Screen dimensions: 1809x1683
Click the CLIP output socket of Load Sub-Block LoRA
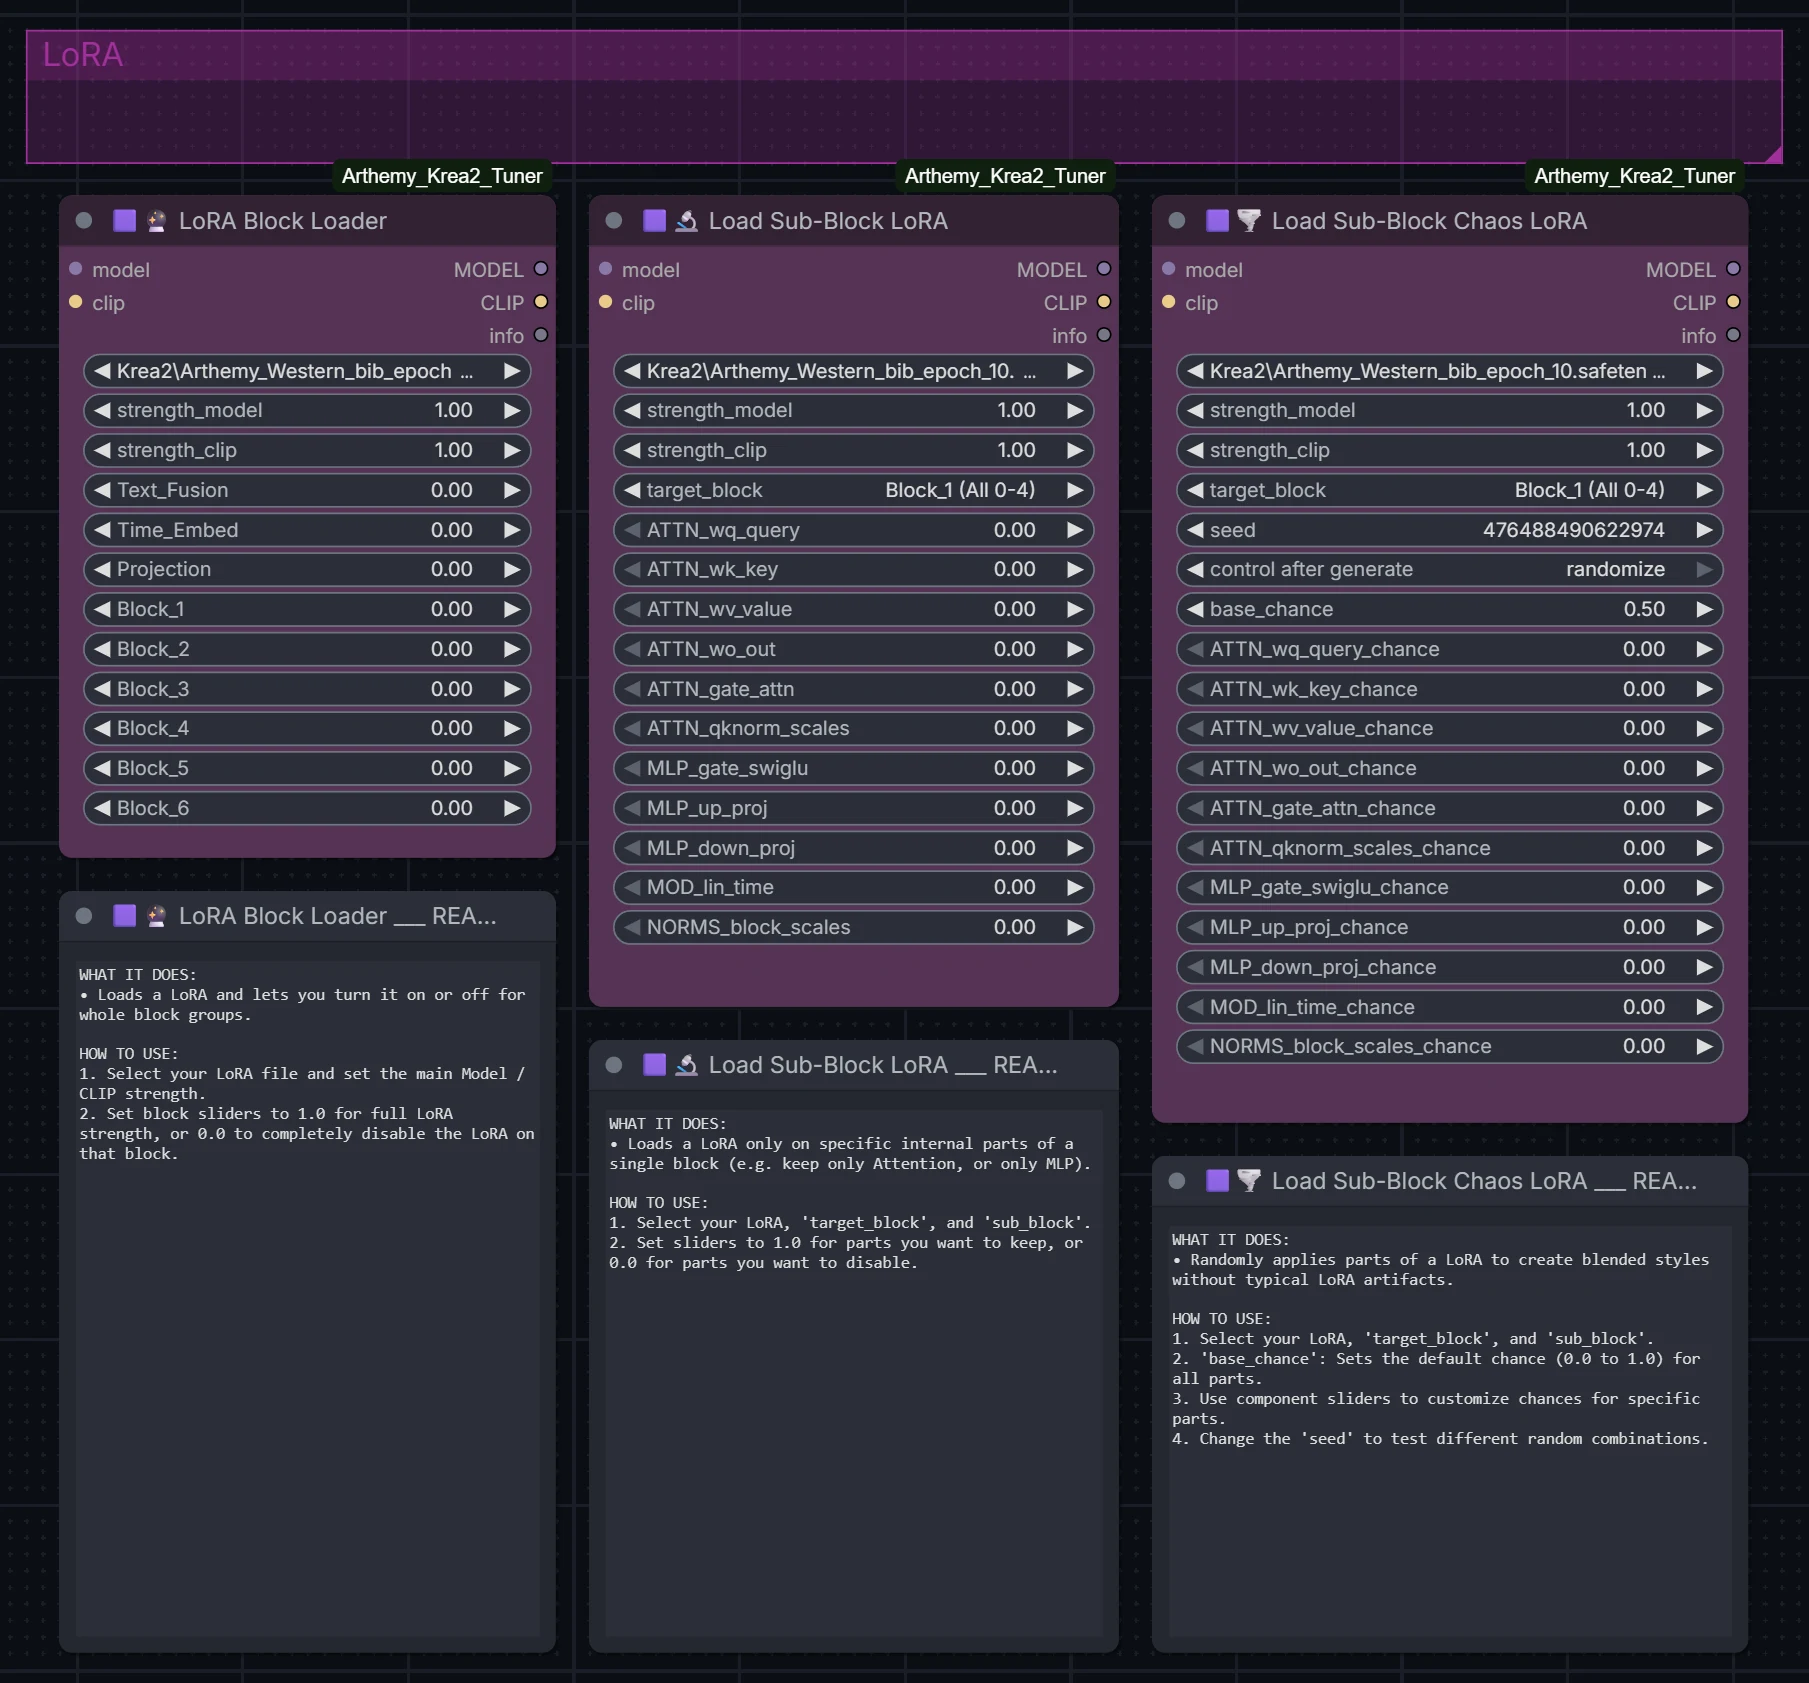point(1104,302)
